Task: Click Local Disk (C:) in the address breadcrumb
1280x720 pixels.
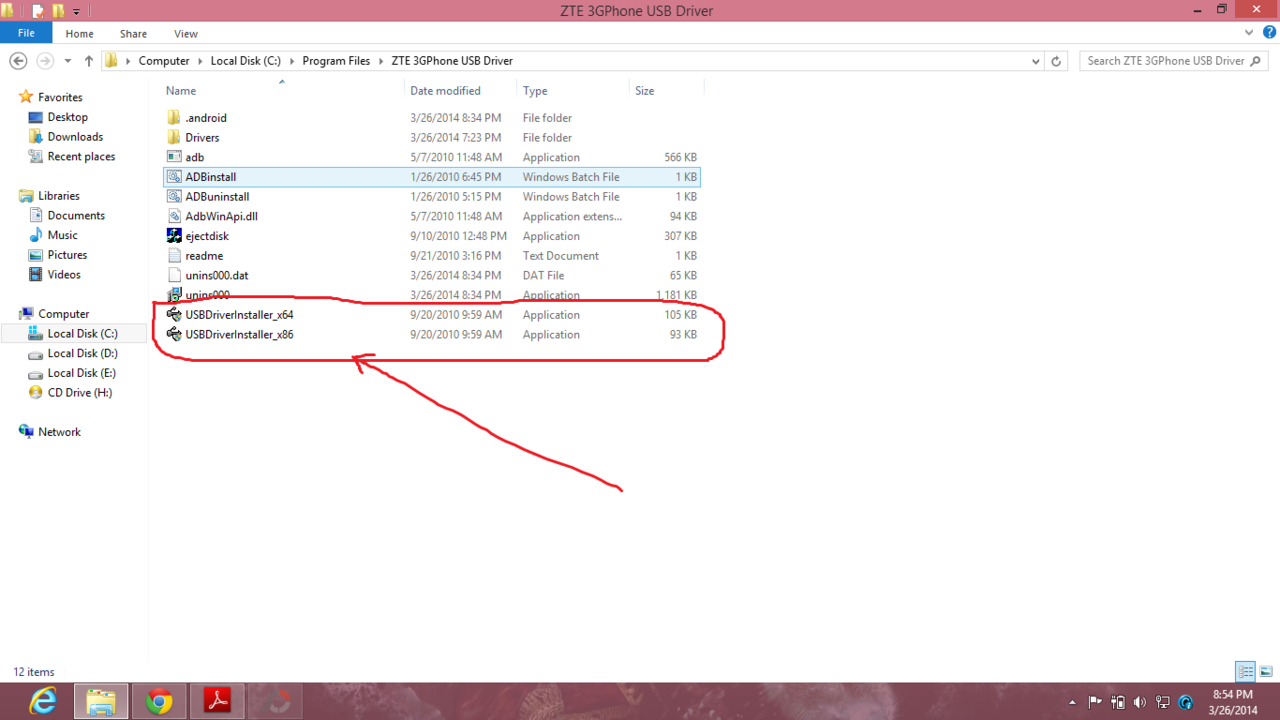Action: [246, 61]
